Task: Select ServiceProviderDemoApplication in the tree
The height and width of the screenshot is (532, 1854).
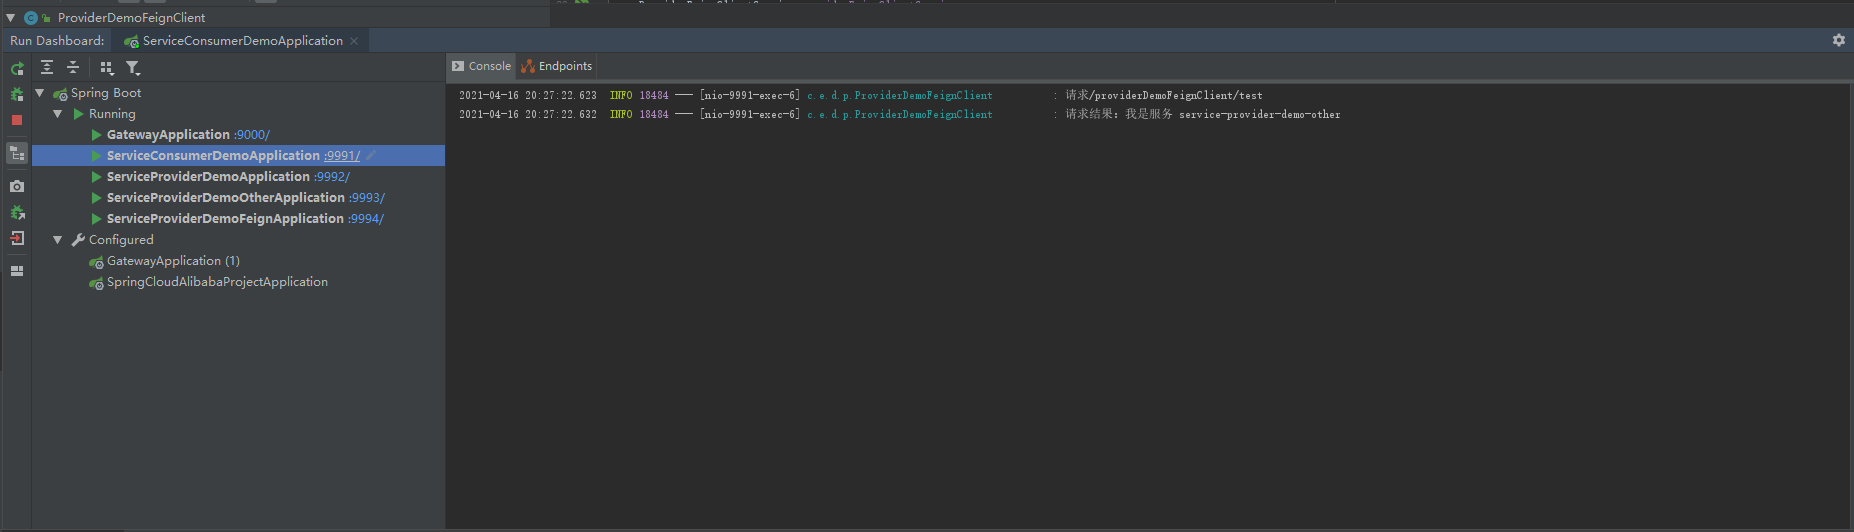Action: pyautogui.click(x=208, y=177)
